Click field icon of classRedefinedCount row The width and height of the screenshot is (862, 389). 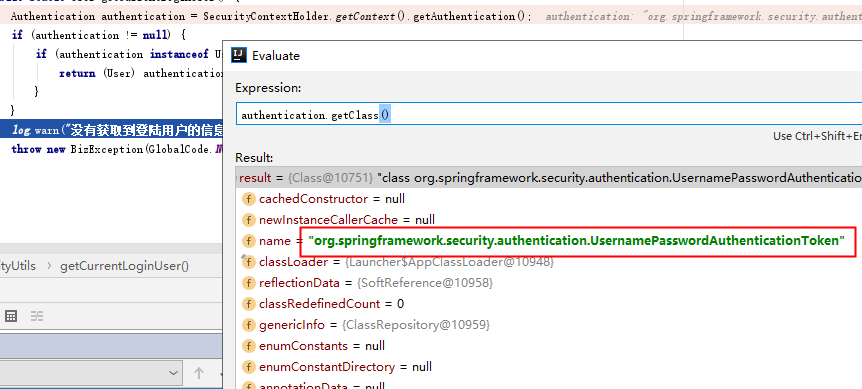pyautogui.click(x=248, y=304)
